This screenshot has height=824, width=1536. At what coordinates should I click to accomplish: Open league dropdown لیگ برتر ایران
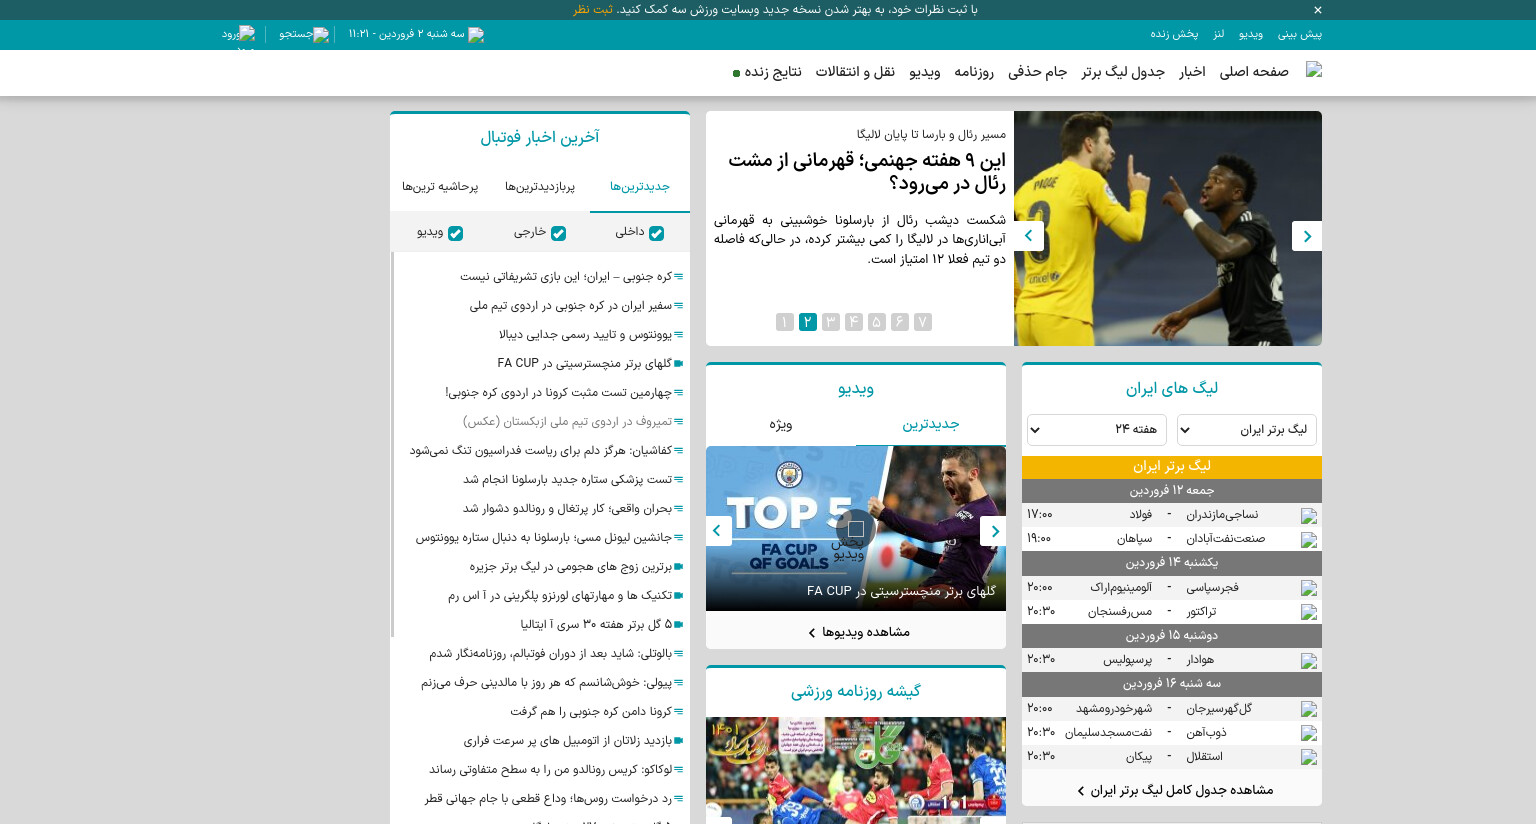(1246, 430)
